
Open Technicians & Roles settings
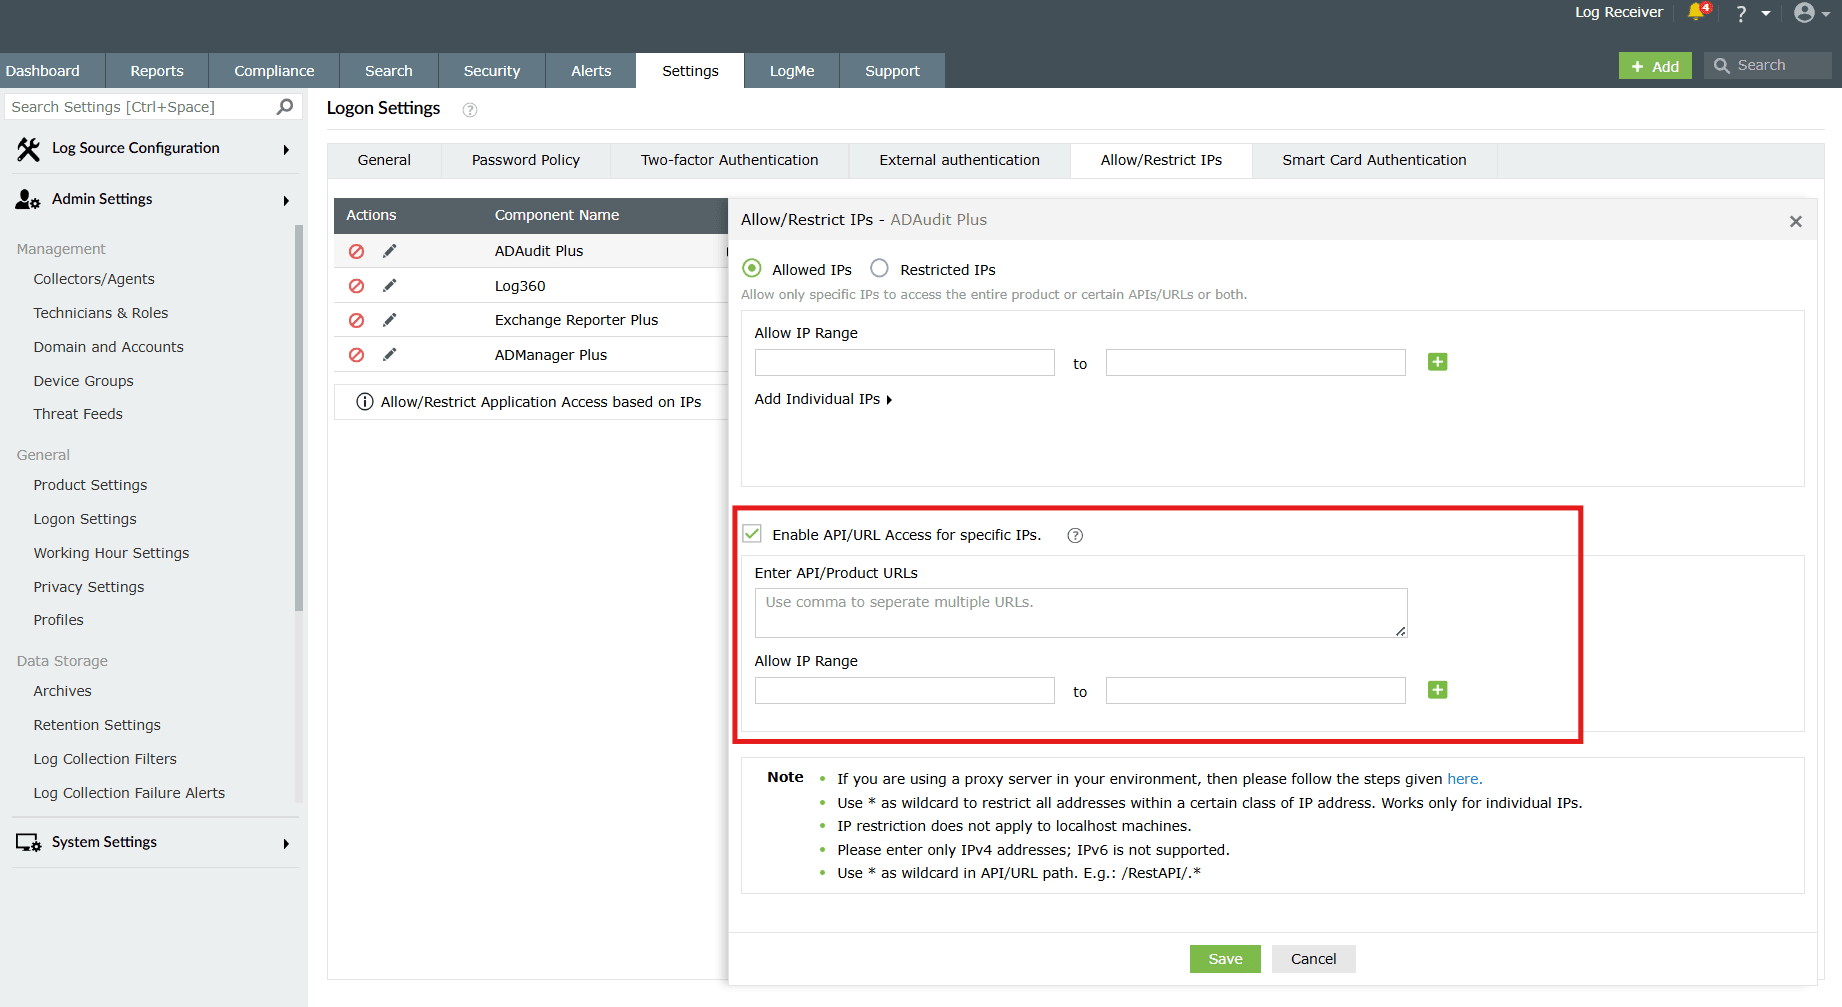click(x=101, y=313)
